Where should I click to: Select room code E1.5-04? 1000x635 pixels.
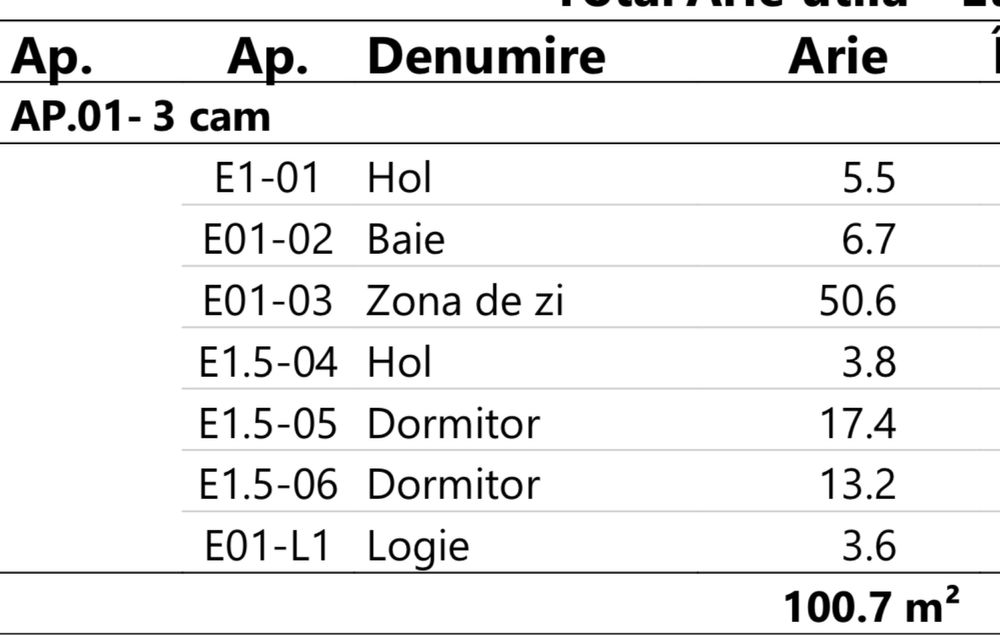tap(268, 361)
